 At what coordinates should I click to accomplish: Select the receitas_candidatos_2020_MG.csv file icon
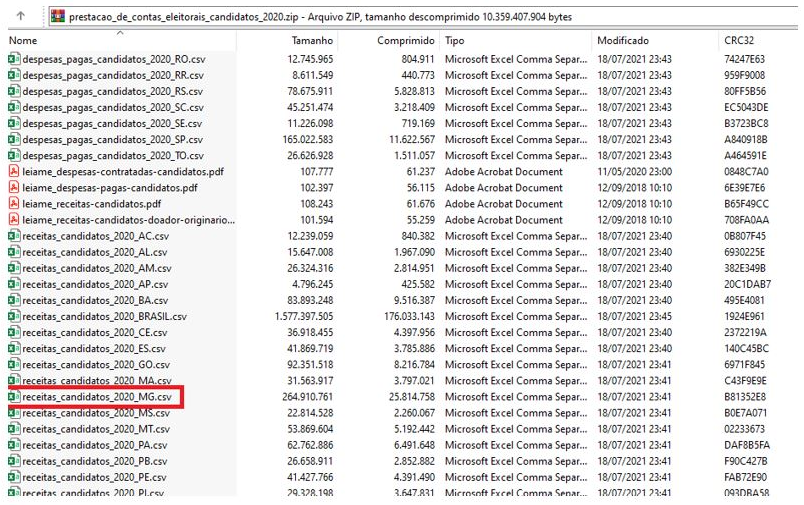(x=13, y=397)
